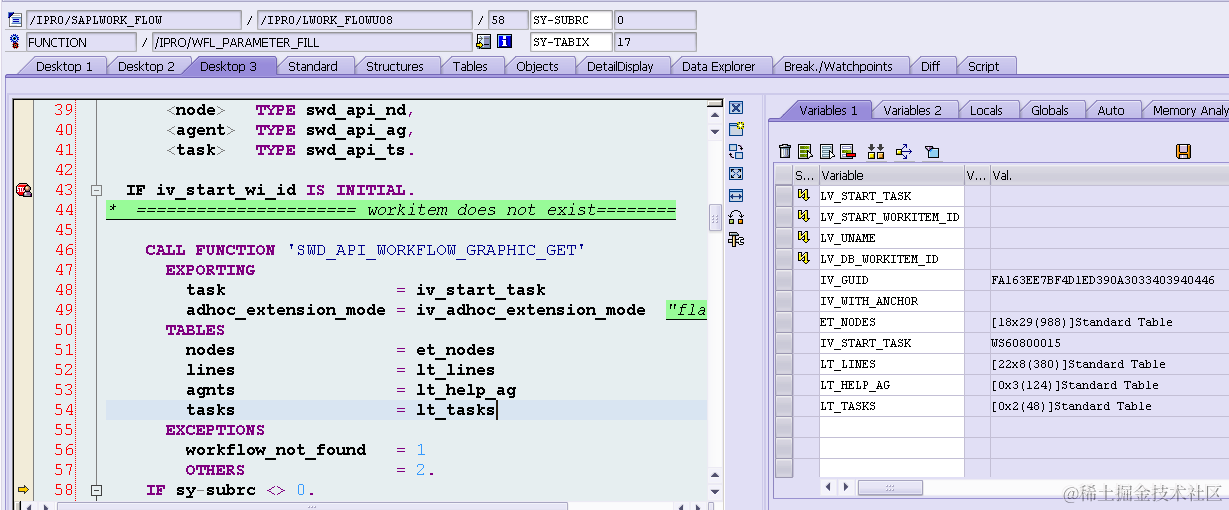Click the variables table horizontal scrollbar thumb
The width and height of the screenshot is (1229, 510).
(x=889, y=487)
